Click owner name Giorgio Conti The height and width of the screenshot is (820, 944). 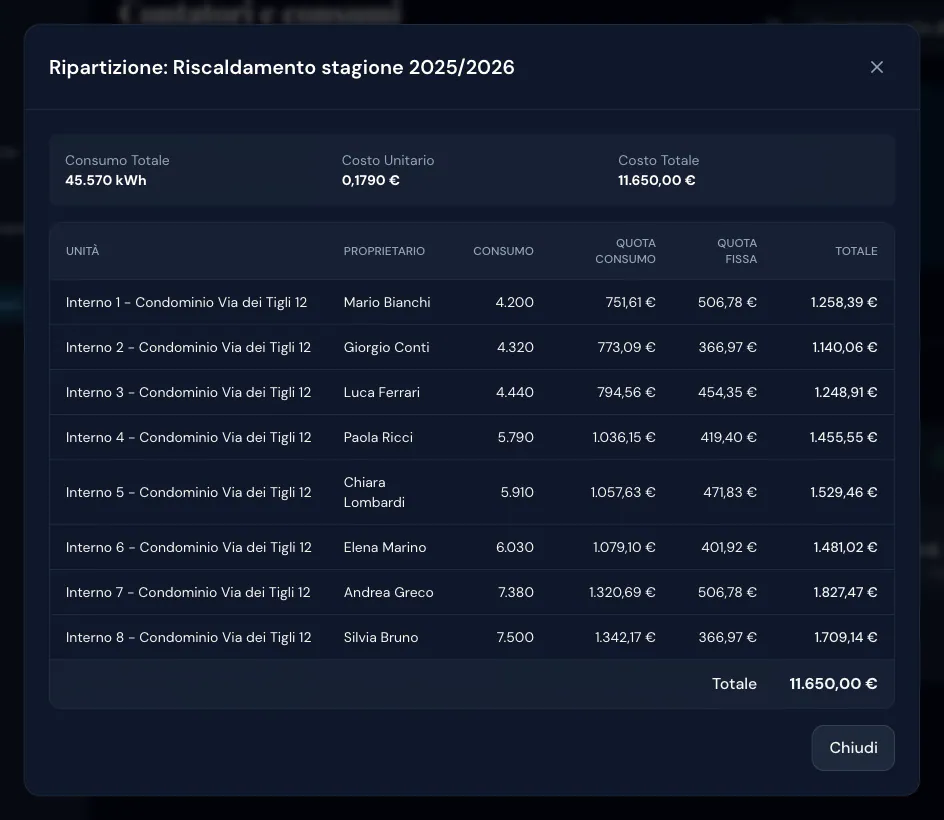click(387, 347)
